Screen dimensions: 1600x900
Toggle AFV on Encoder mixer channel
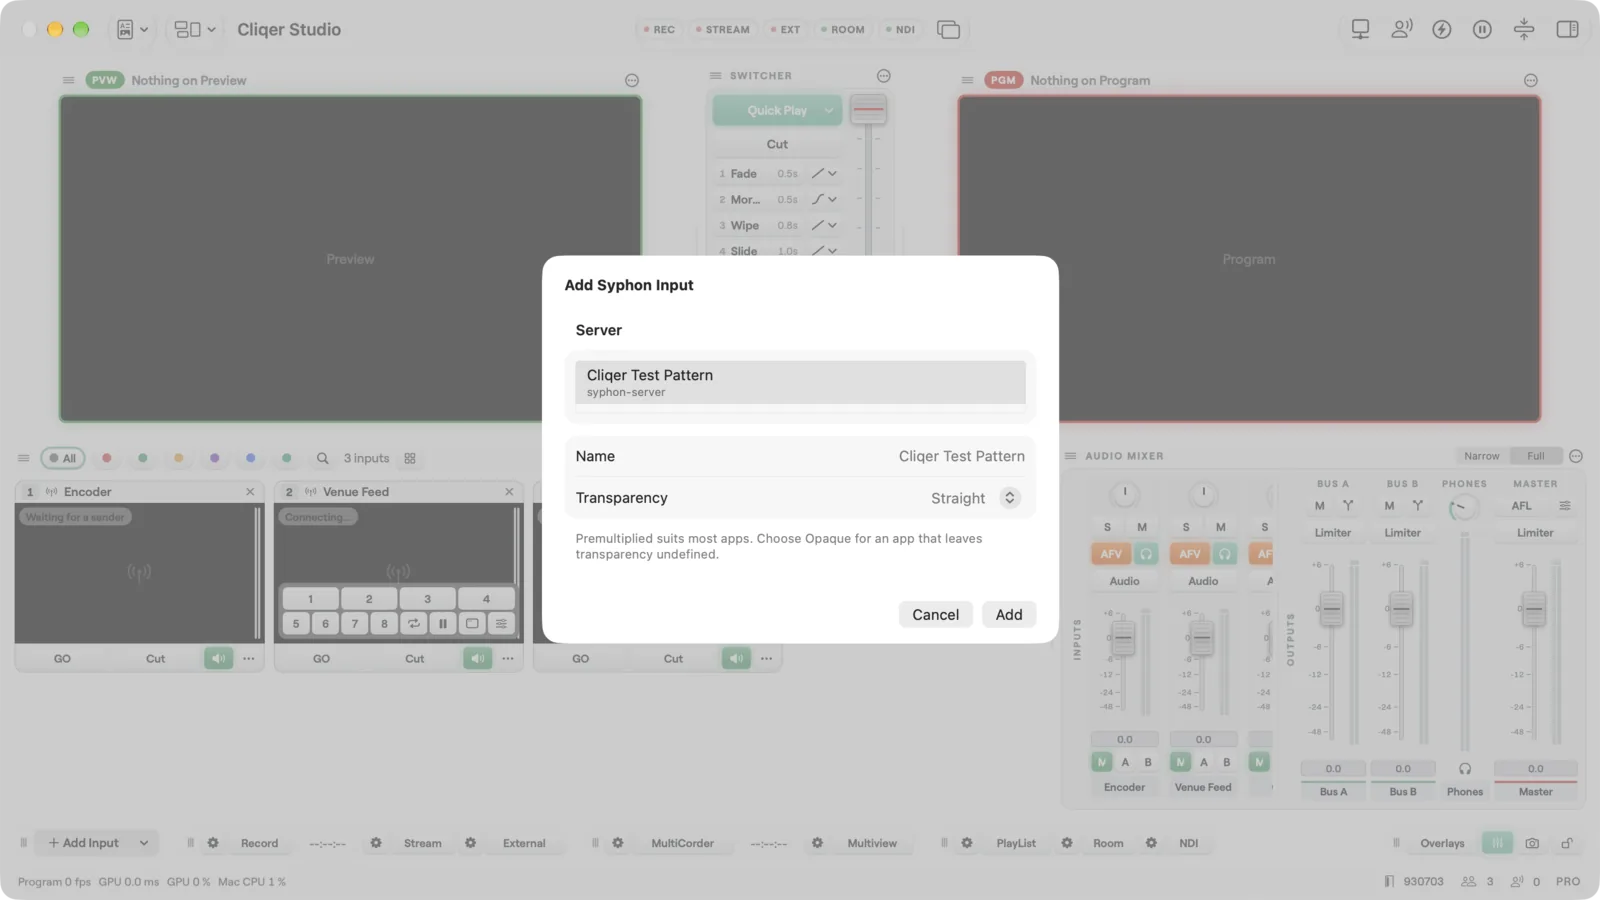1111,554
